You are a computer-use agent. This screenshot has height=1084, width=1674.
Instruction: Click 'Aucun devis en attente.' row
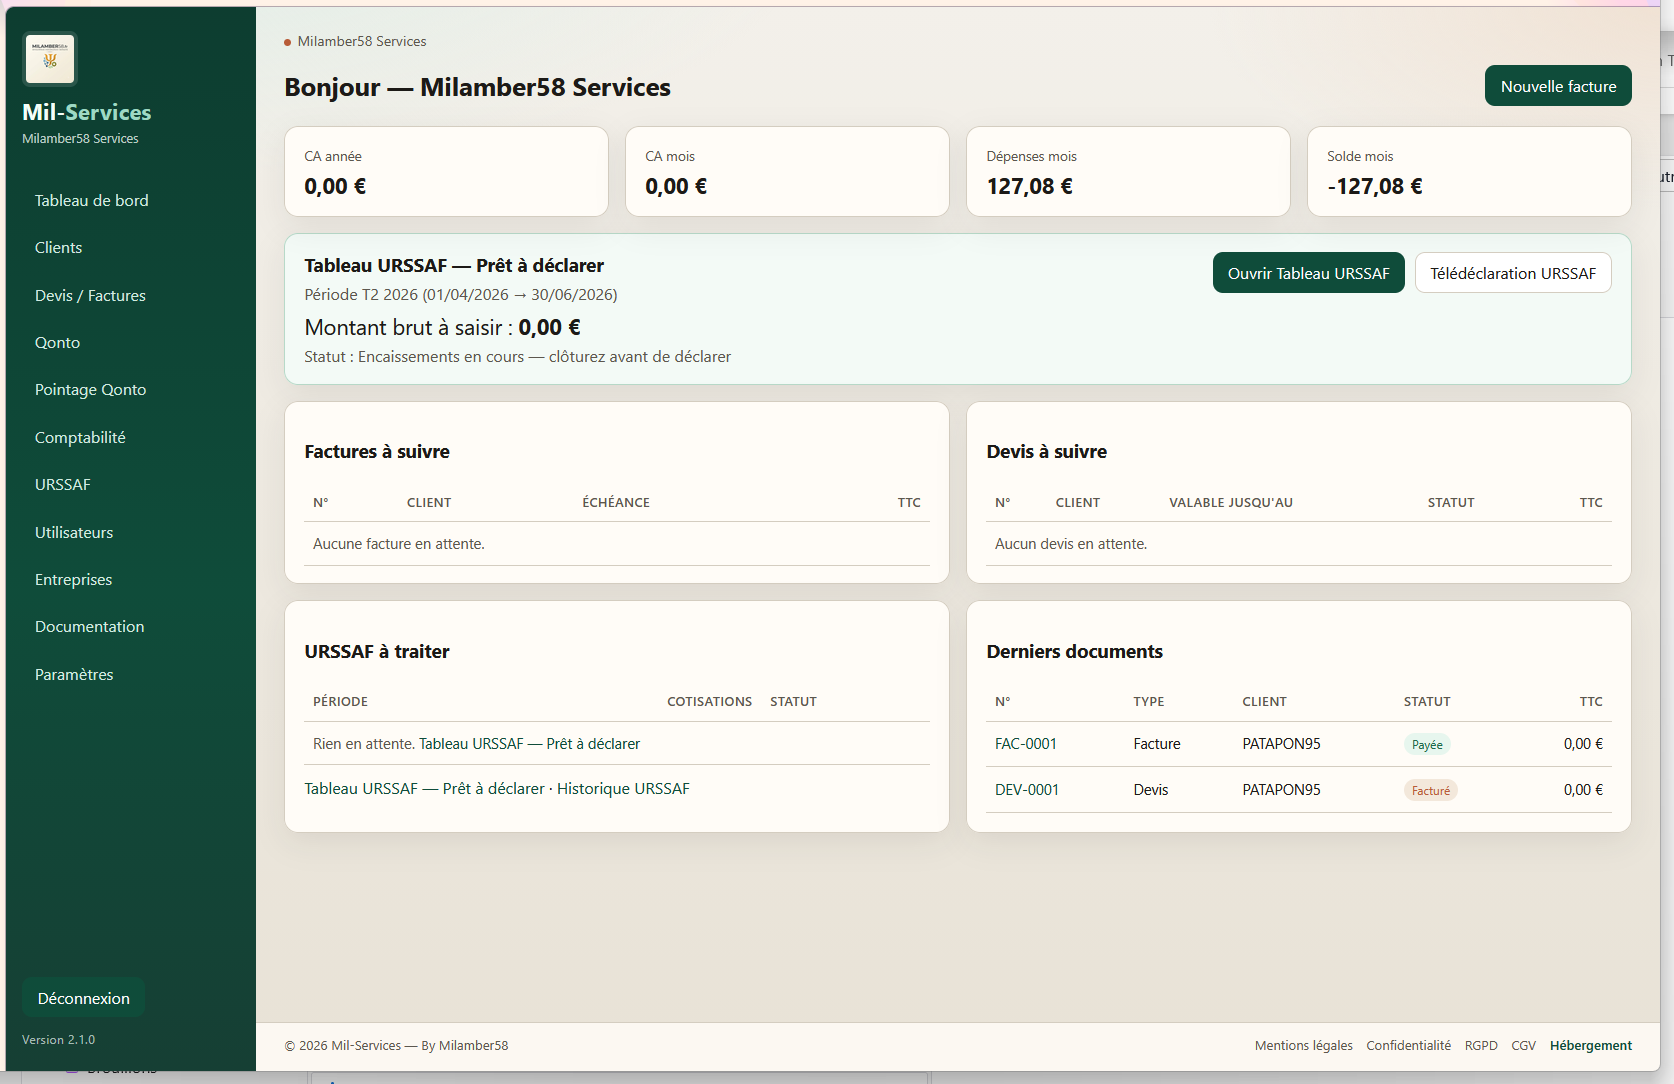pyautogui.click(x=1299, y=544)
